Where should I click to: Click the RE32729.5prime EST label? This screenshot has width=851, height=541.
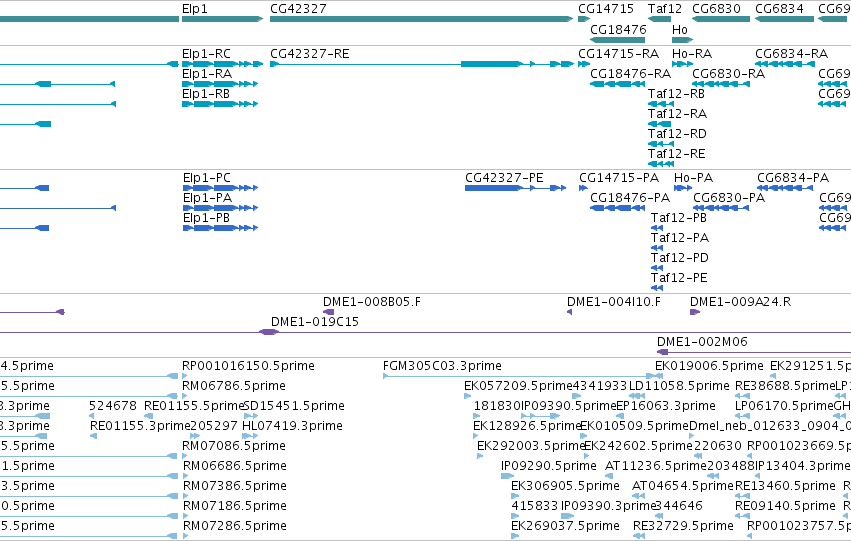click(683, 527)
